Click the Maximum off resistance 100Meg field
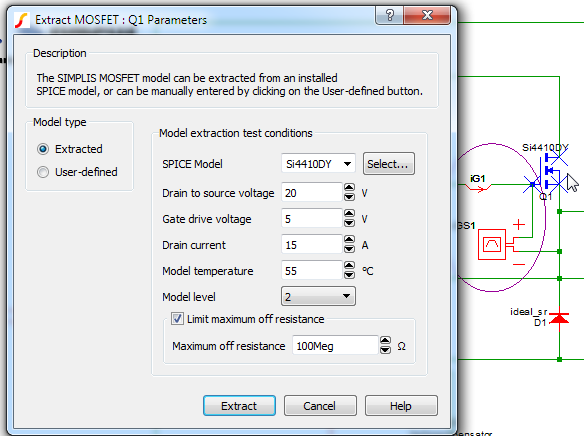Viewport: 584px width, 436px height. (x=335, y=346)
